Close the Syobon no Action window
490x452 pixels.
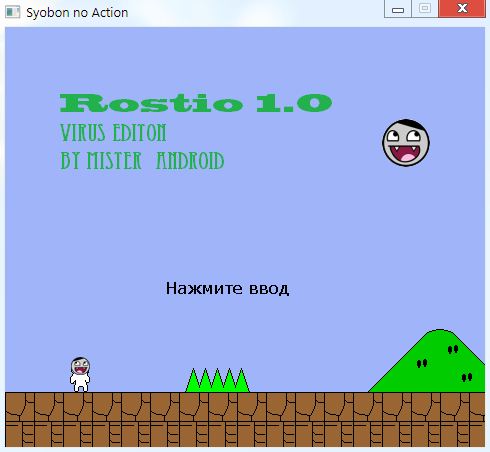pos(462,9)
